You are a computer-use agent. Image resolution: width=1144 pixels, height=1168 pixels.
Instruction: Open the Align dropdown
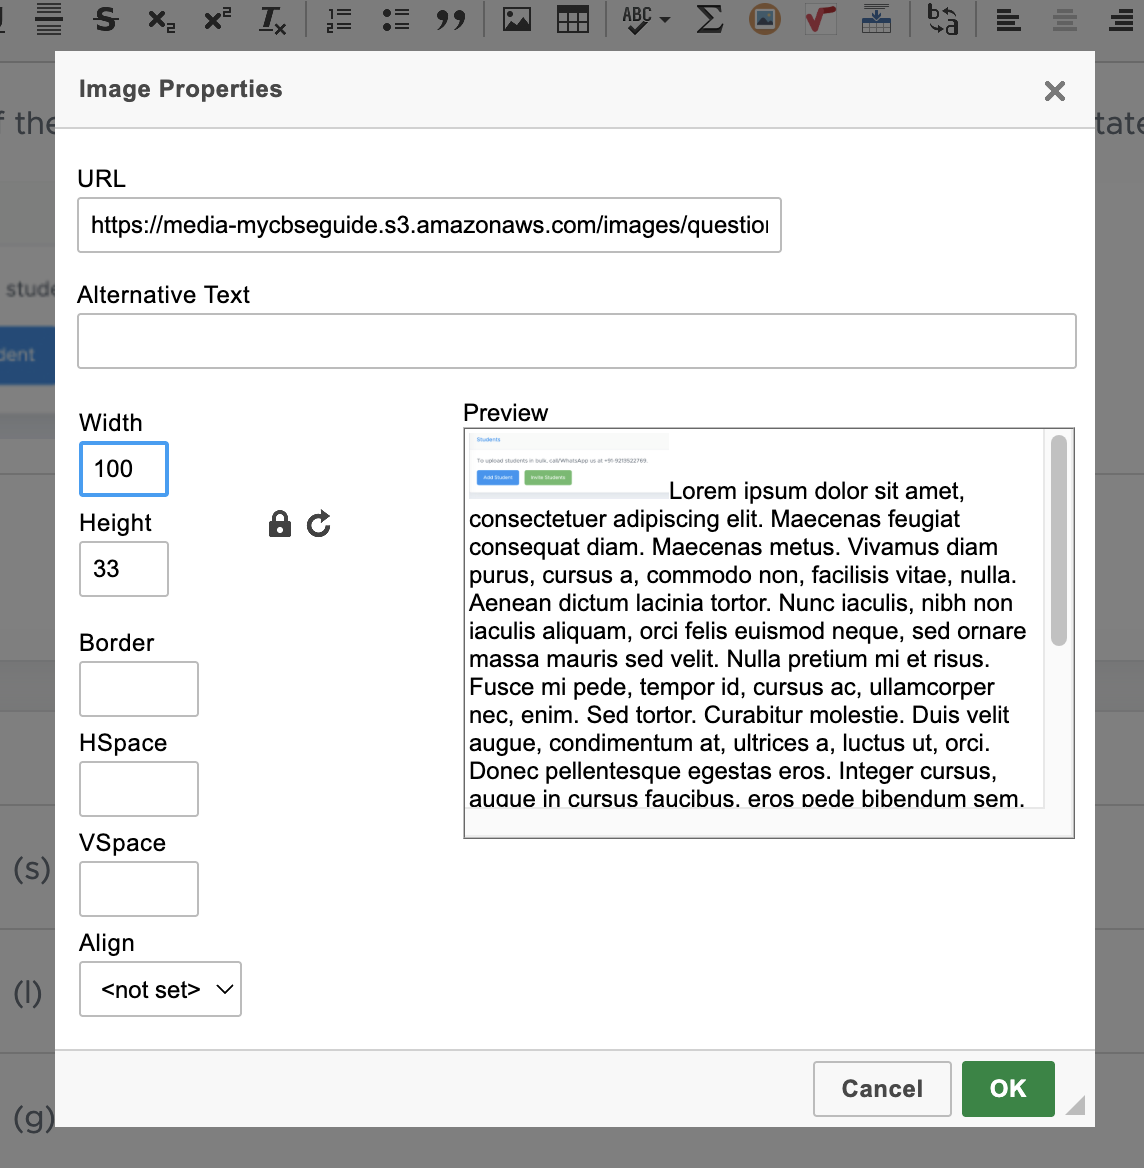pos(160,989)
